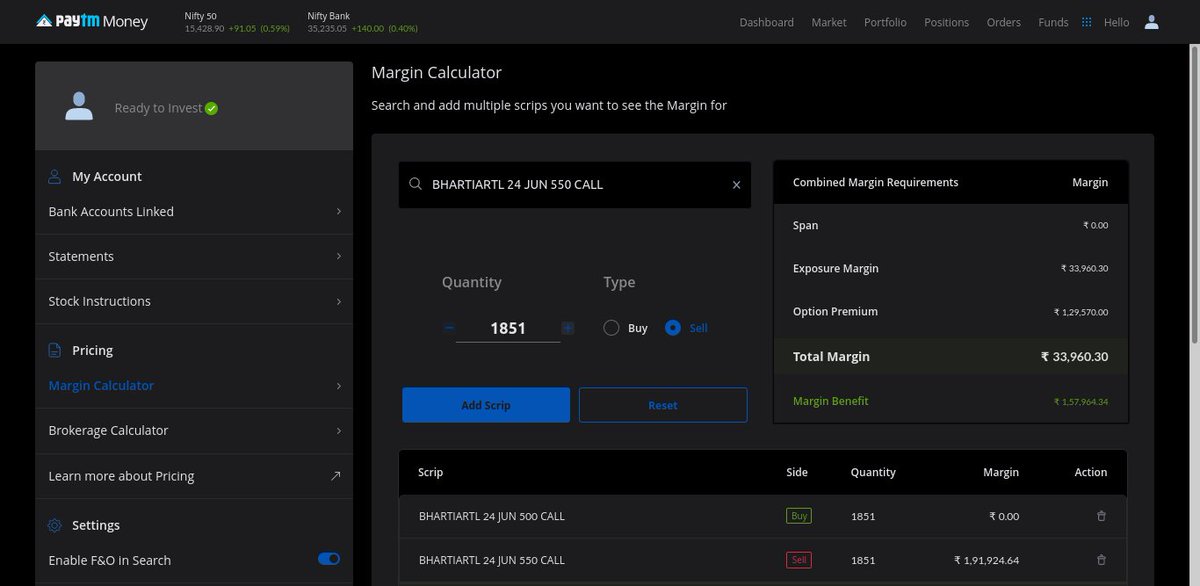Open Margin Calculator chevron in sidebar

tap(338, 386)
